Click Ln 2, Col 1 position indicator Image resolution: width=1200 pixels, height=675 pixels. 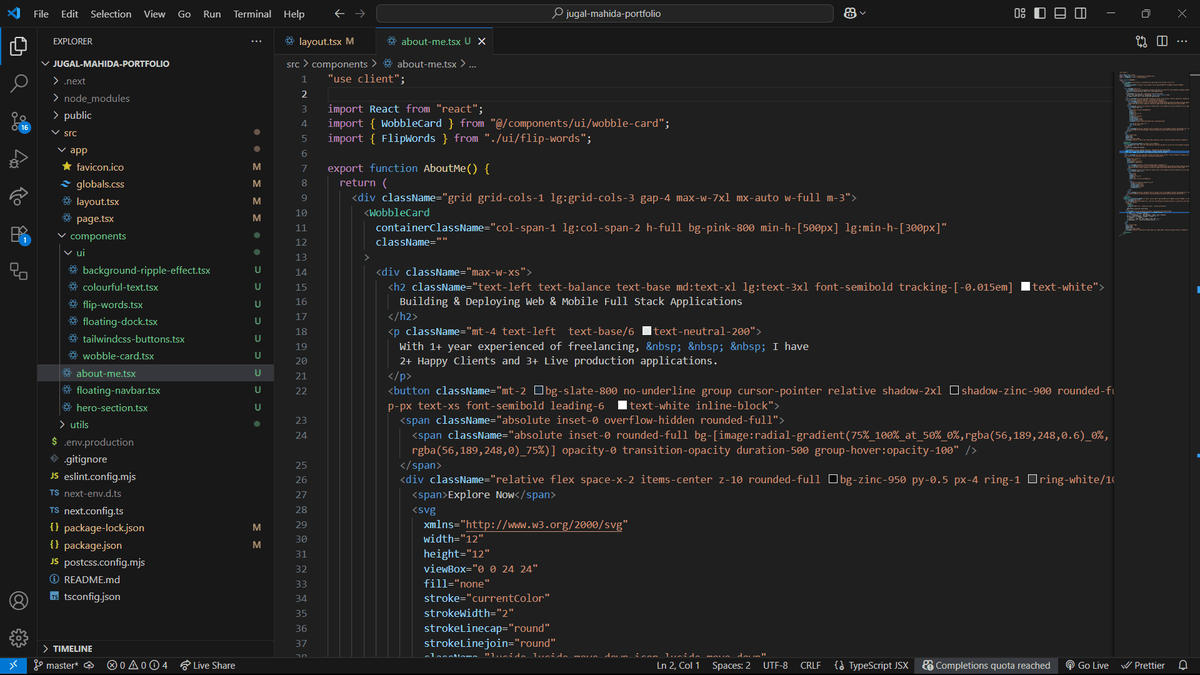678,665
